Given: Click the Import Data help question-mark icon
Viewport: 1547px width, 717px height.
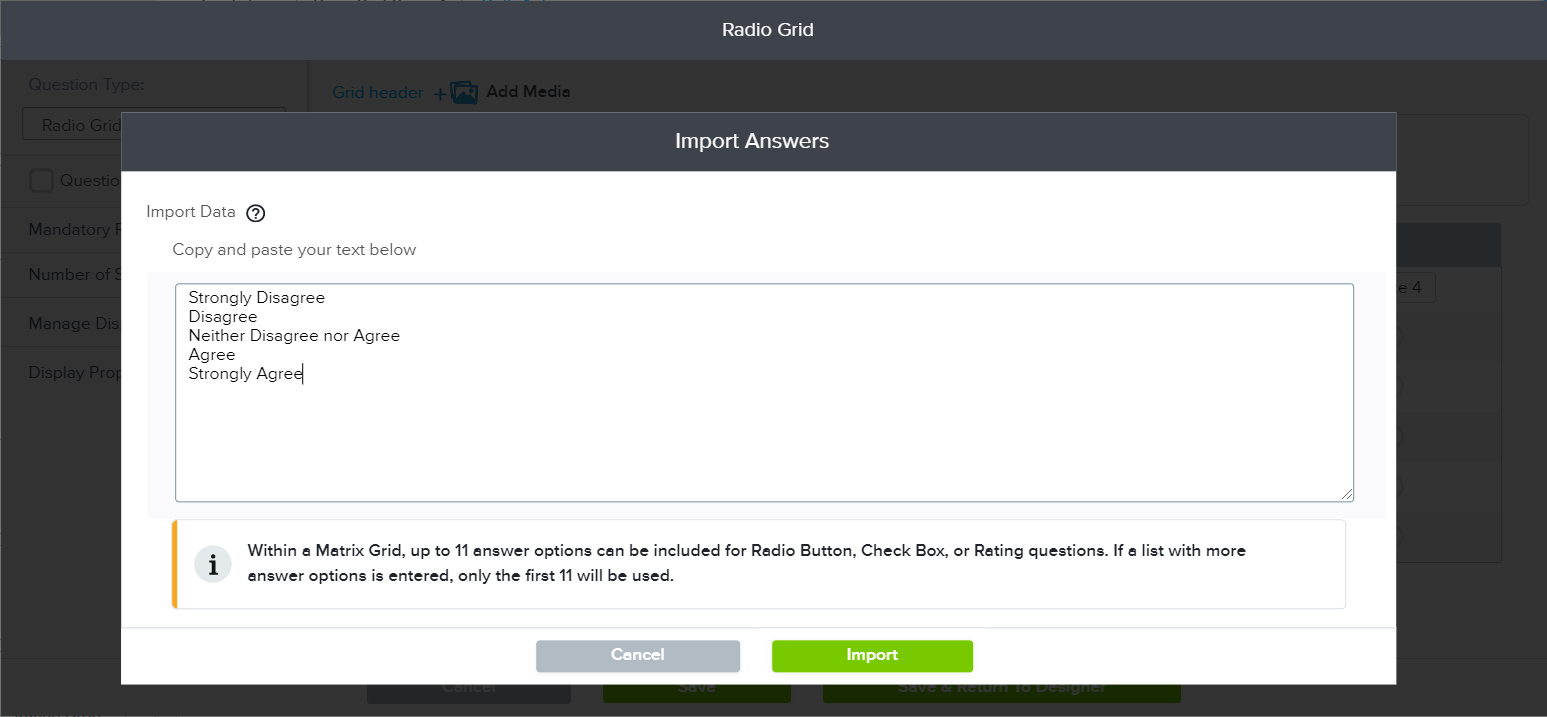Looking at the screenshot, I should 255,213.
